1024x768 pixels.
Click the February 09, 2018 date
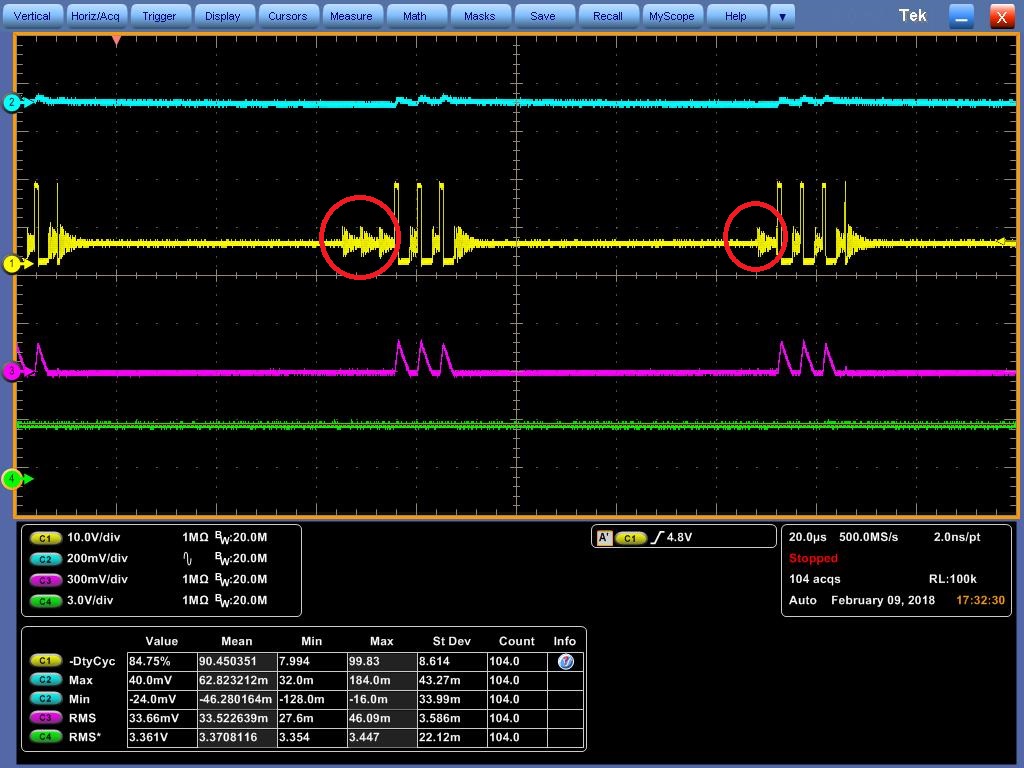pos(883,600)
